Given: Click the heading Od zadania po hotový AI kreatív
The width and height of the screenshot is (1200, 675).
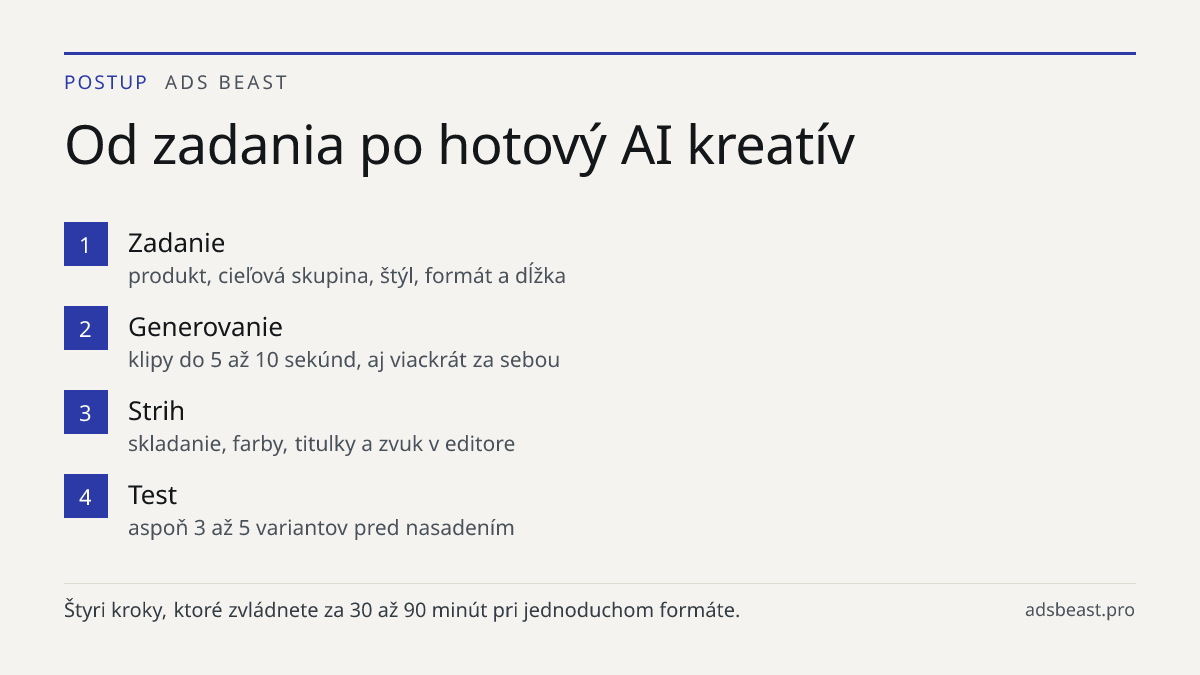Looking at the screenshot, I should click(x=459, y=146).
